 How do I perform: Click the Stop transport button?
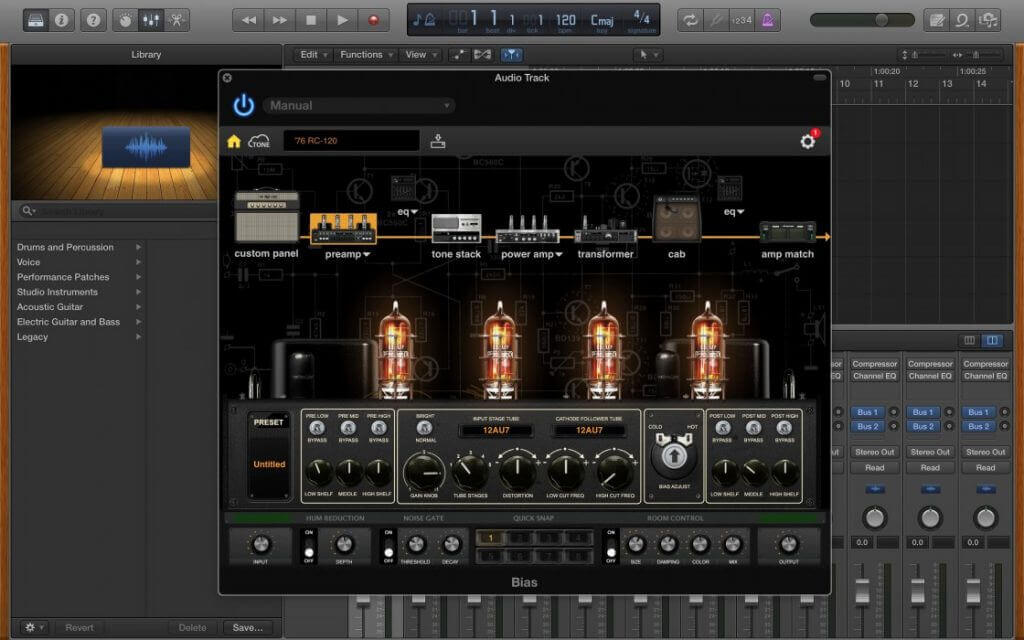(x=311, y=20)
